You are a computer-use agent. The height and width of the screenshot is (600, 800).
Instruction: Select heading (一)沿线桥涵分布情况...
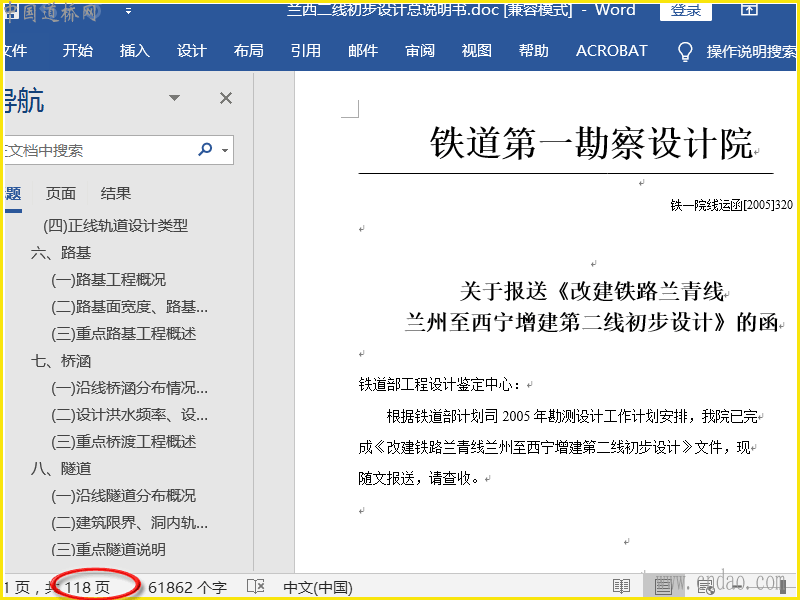click(x=130, y=388)
